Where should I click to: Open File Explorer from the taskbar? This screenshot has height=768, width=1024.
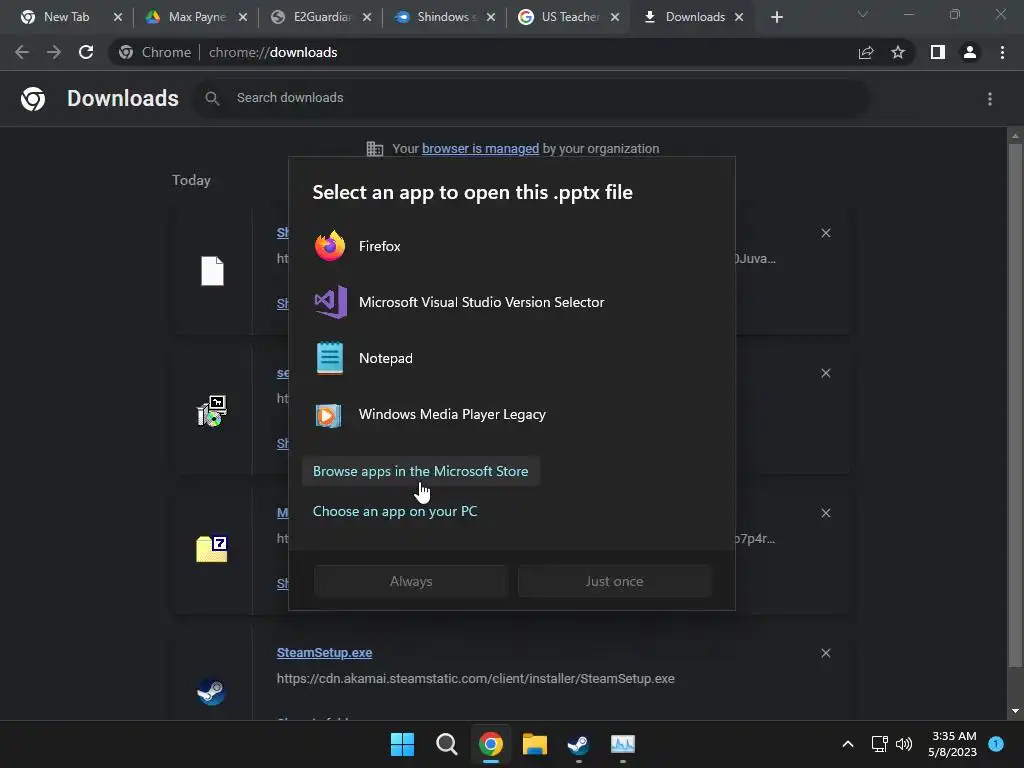(x=535, y=744)
